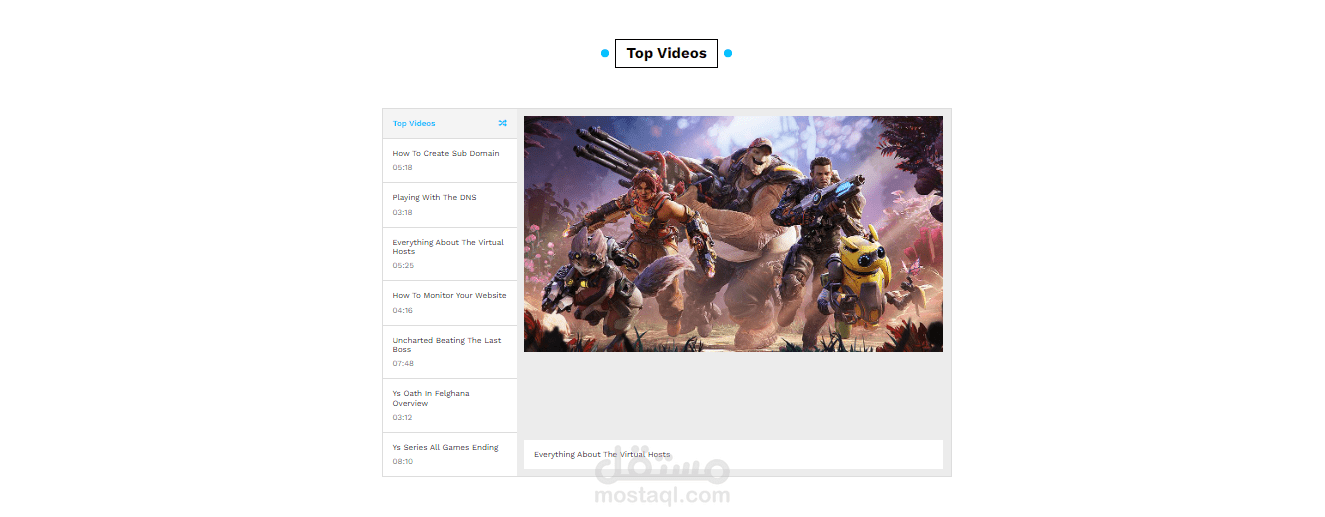
Task: Select the How To Create Sub Domain video
Action: tap(450, 160)
